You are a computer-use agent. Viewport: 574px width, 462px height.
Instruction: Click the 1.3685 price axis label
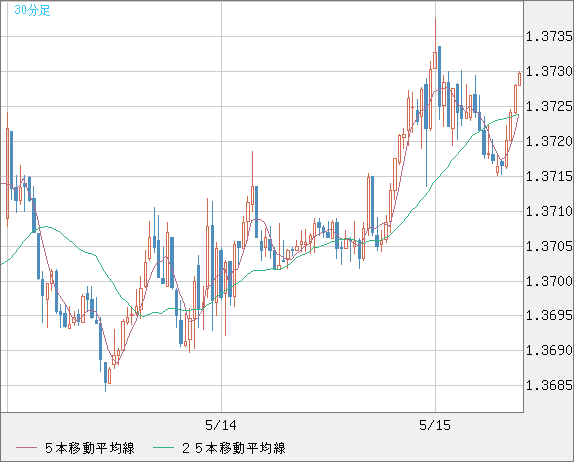(549, 385)
